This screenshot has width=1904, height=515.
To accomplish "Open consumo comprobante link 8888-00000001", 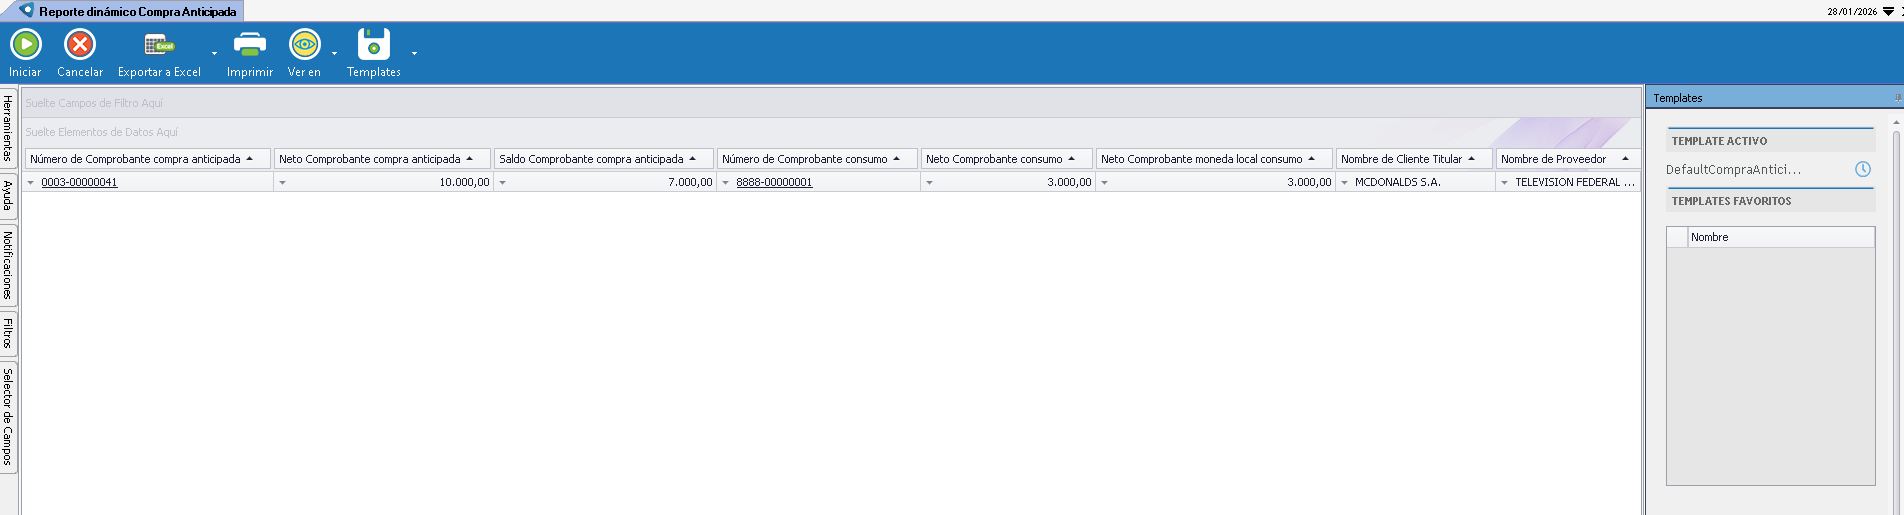I will pyautogui.click(x=774, y=182).
